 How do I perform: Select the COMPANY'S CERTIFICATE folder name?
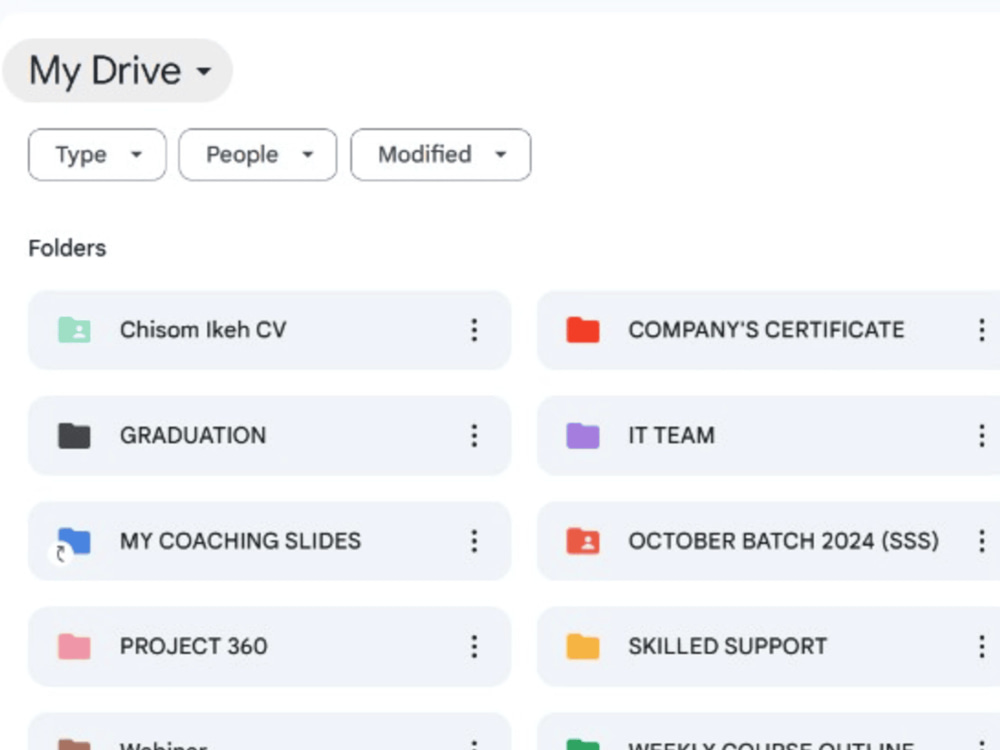point(766,330)
